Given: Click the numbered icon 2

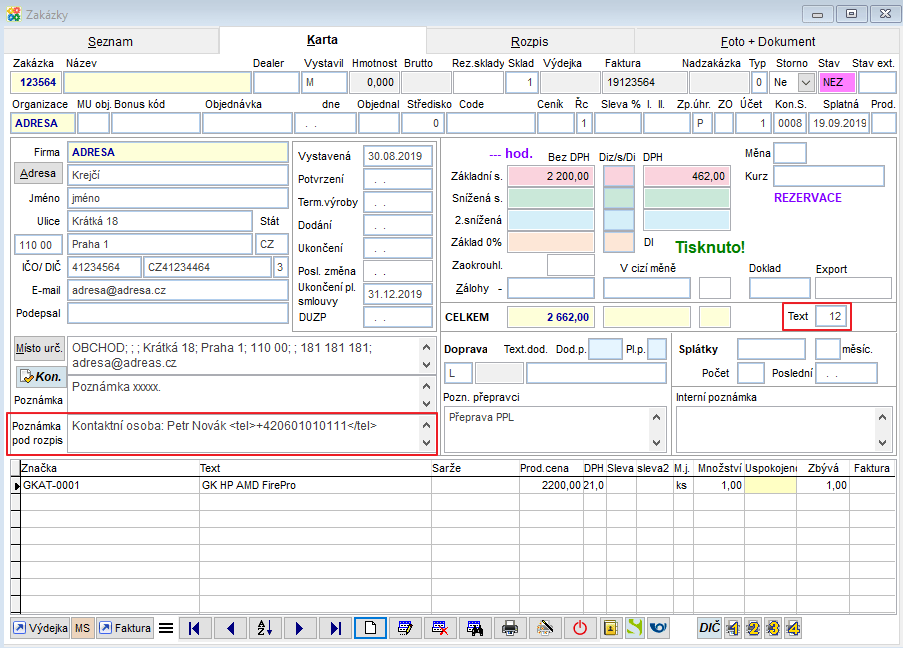Looking at the screenshot, I should click(x=753, y=628).
